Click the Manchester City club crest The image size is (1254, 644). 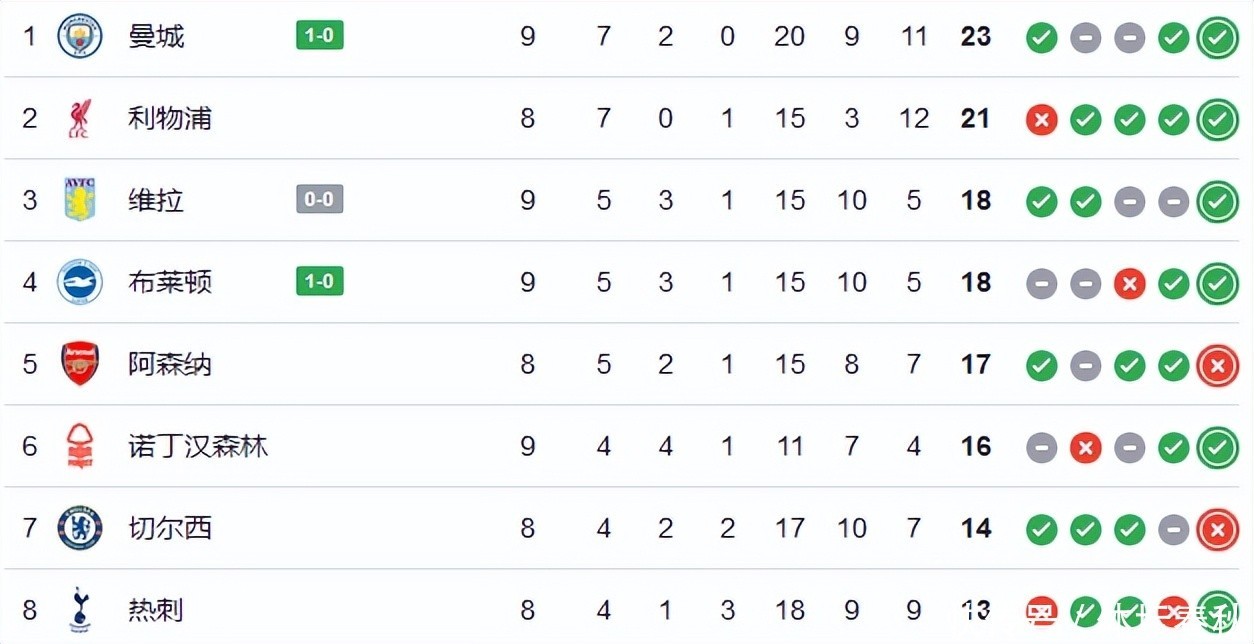pyautogui.click(x=80, y=37)
